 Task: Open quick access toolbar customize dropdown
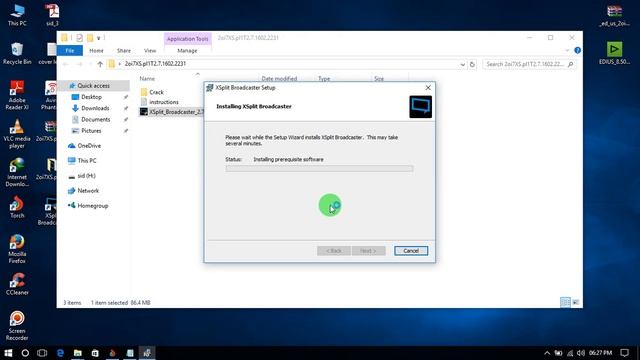coord(99,38)
